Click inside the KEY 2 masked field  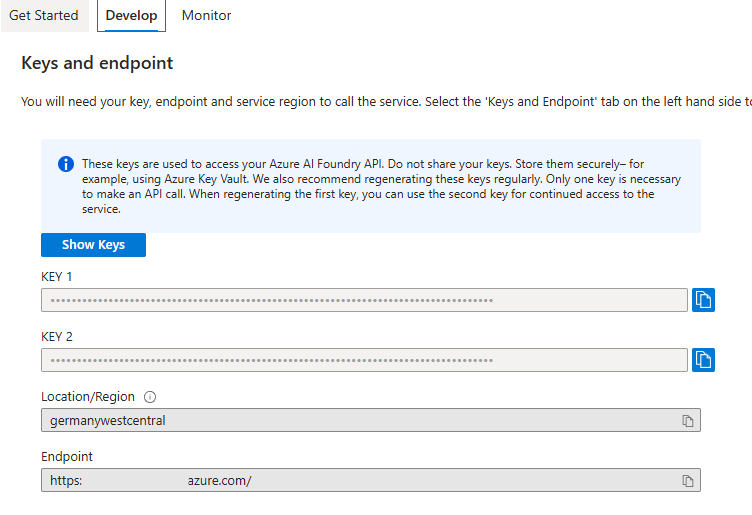[360, 360]
